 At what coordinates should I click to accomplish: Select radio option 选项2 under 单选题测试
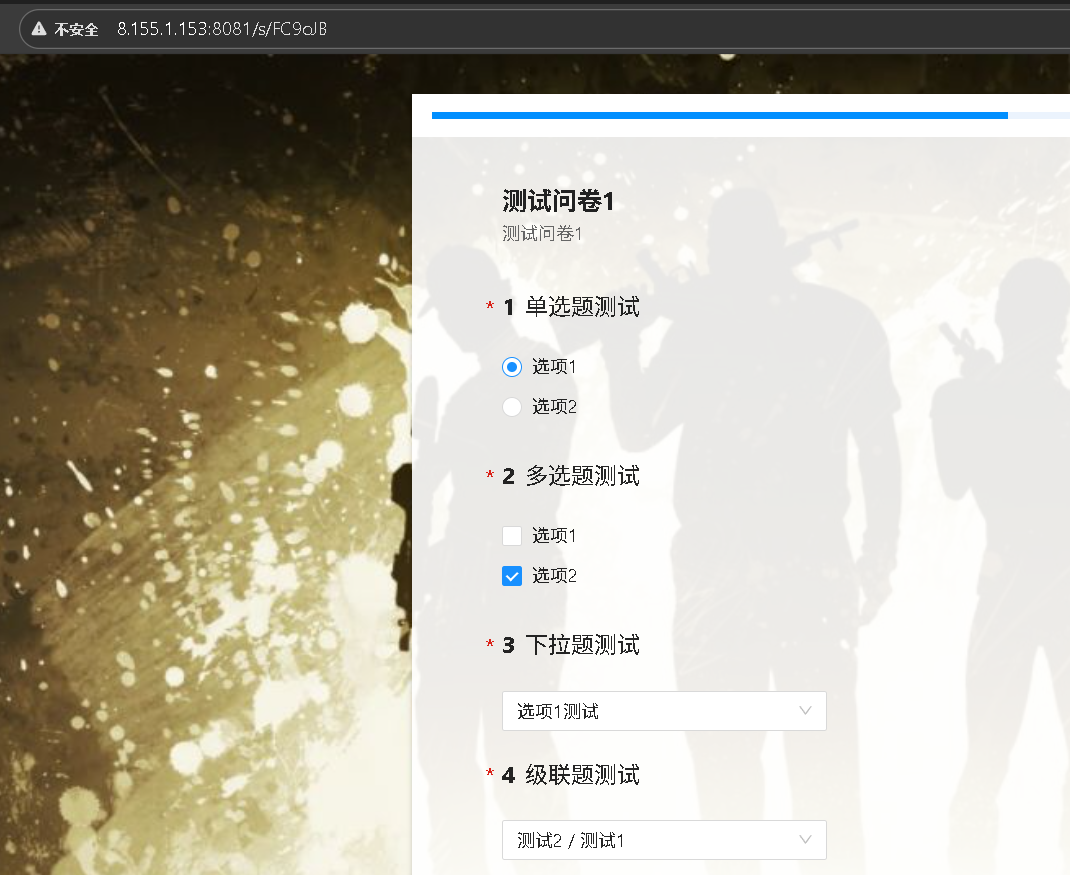point(512,407)
